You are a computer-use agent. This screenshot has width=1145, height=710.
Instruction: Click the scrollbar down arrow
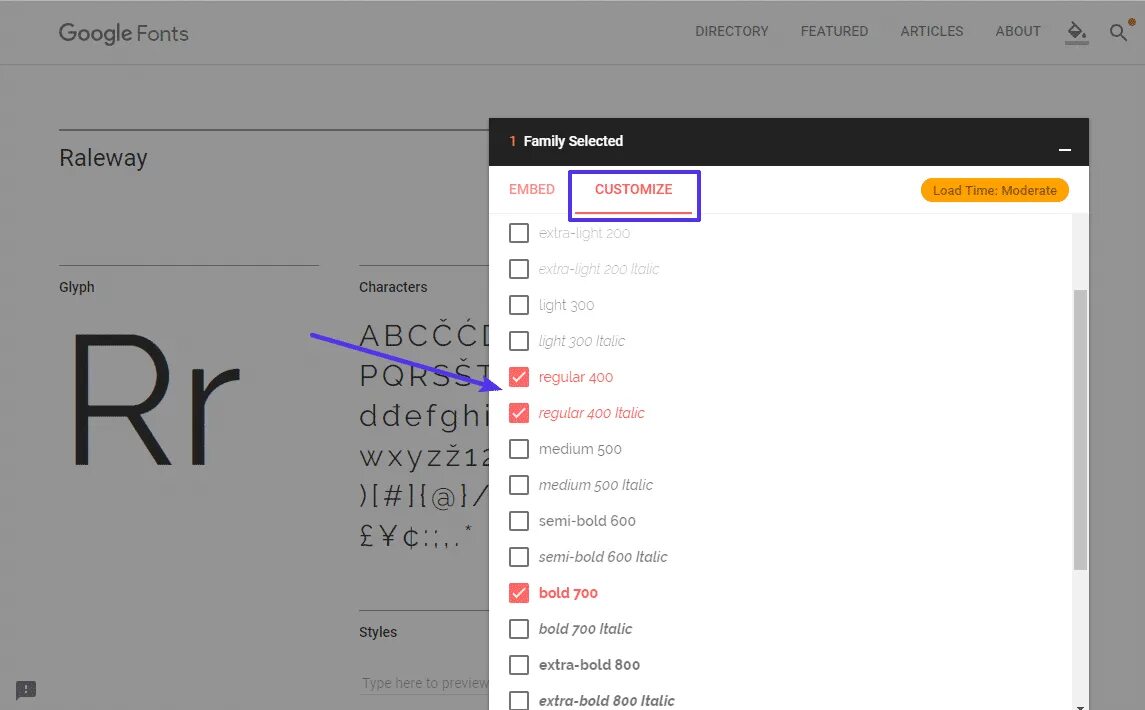coord(1080,706)
